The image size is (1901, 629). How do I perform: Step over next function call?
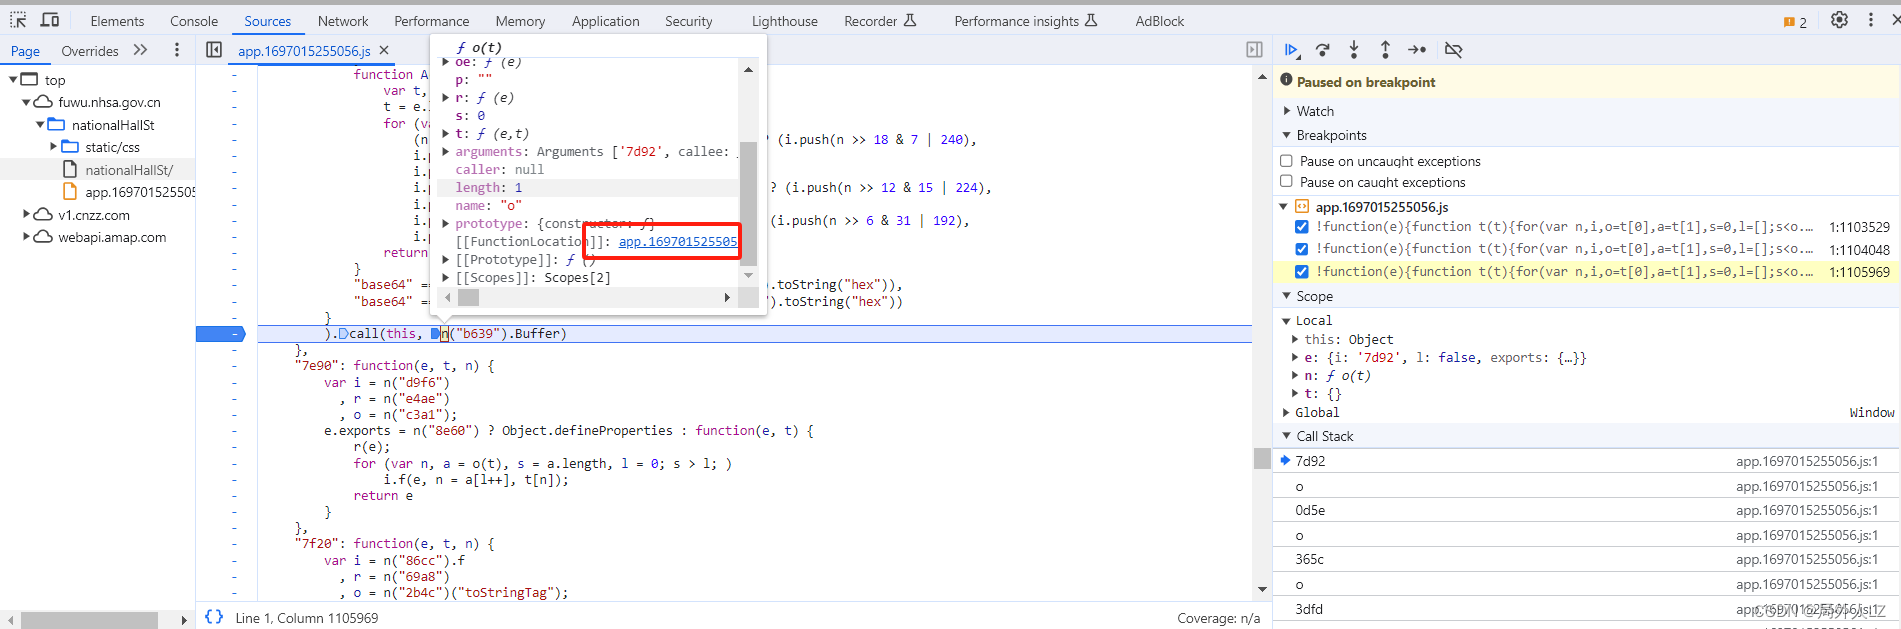[x=1323, y=50]
